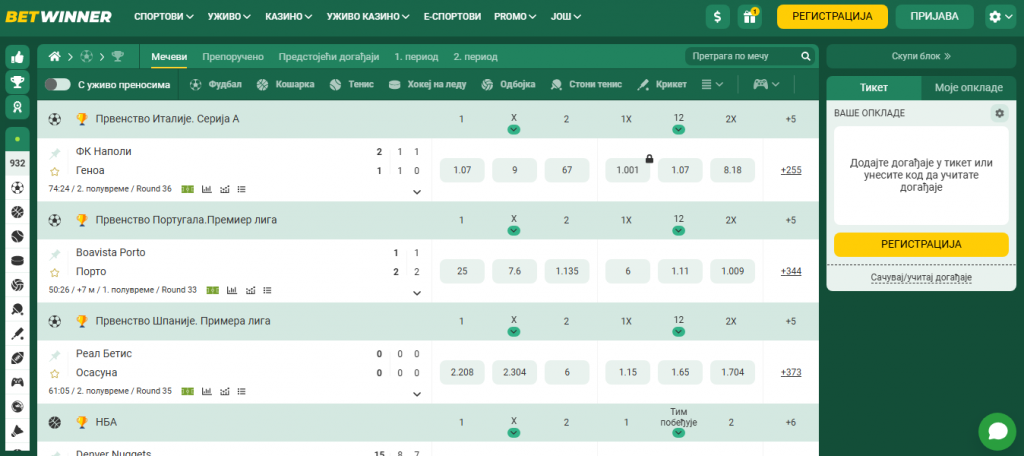
Task: Filter by Хокеј на леду
Action: (427, 84)
